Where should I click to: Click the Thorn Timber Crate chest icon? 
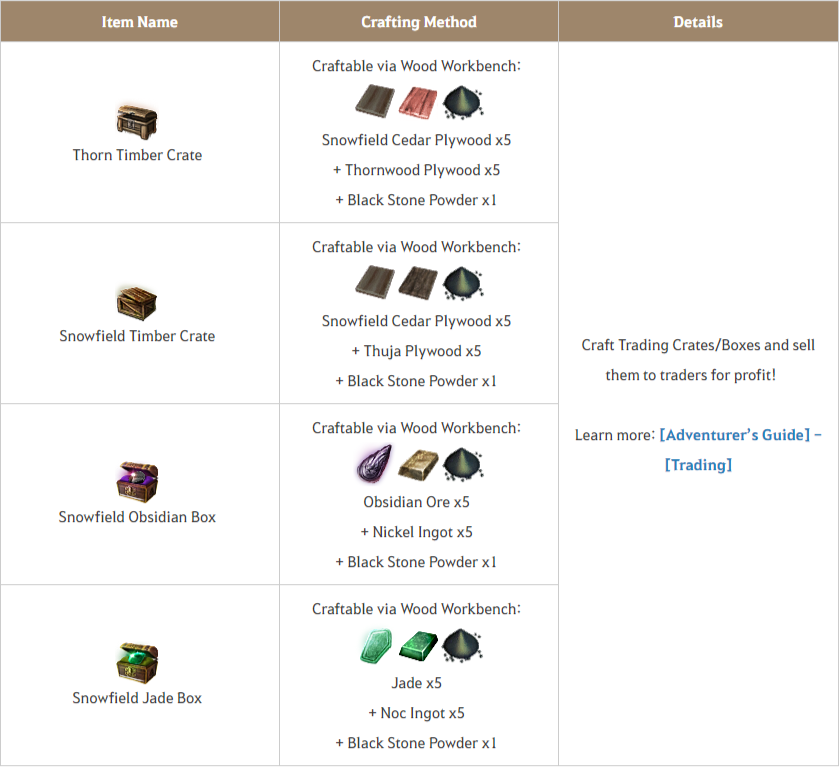point(137,122)
